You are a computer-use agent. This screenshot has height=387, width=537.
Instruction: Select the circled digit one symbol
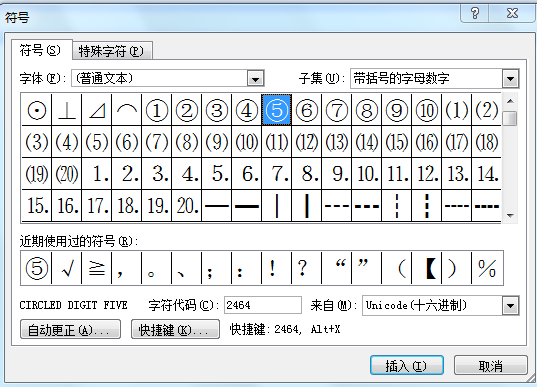pos(157,110)
